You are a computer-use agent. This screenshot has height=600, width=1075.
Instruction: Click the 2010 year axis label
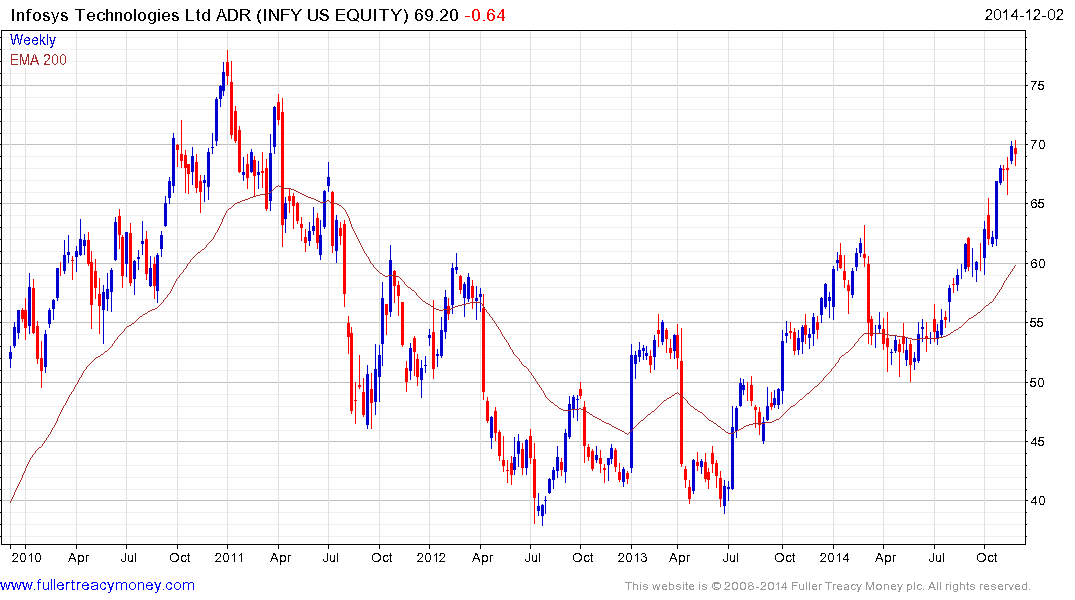pyautogui.click(x=27, y=557)
